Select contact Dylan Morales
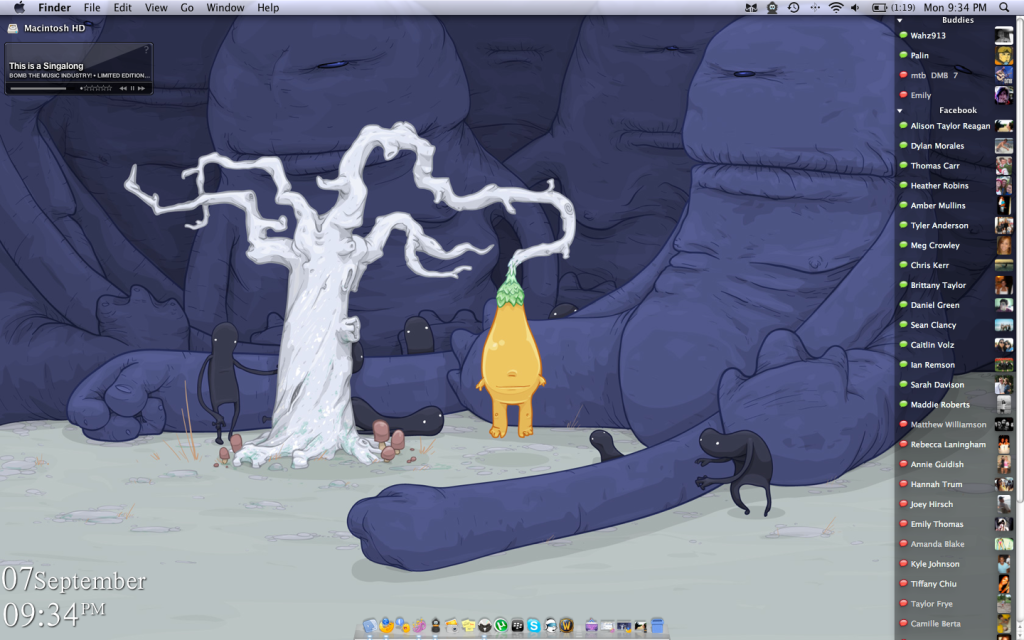The height and width of the screenshot is (640, 1024). [x=955, y=146]
